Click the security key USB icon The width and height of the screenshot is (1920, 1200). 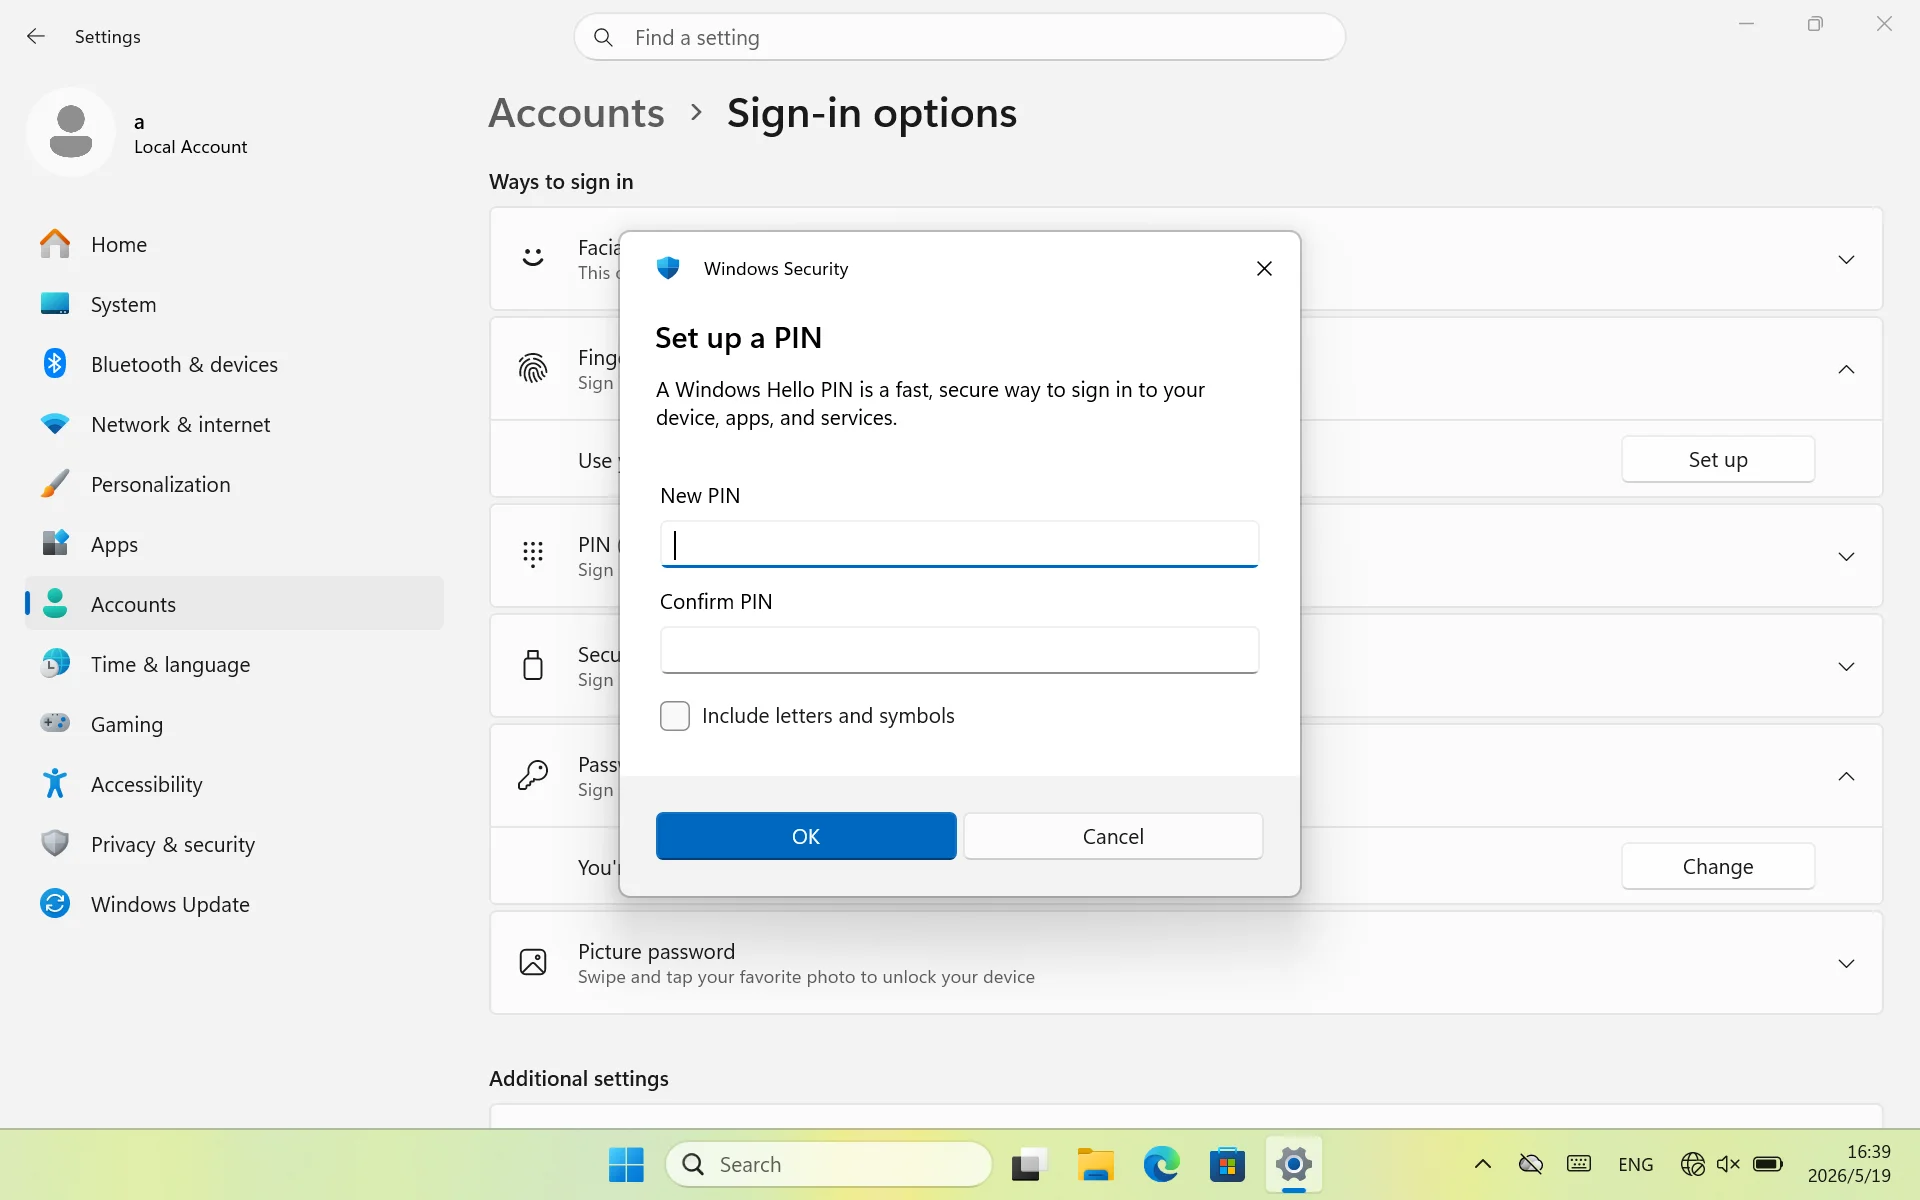point(533,665)
